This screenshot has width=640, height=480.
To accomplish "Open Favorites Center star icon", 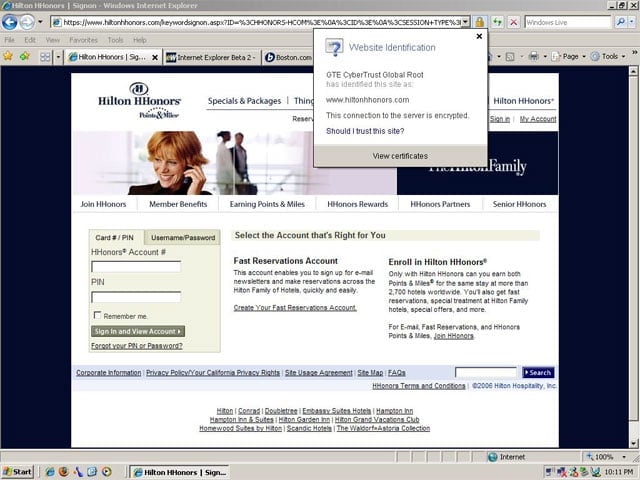I will click(x=8, y=56).
